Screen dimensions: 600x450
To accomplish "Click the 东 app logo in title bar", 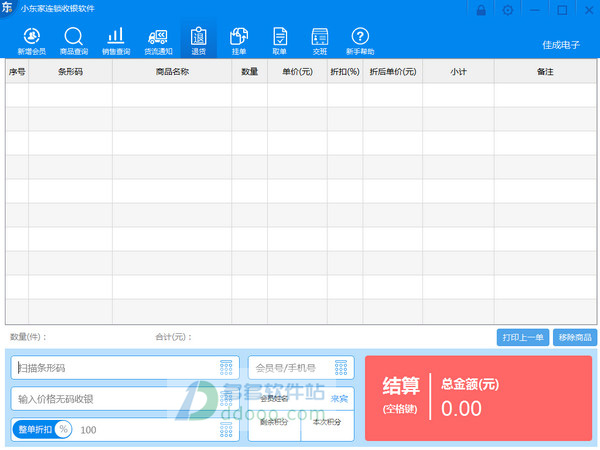I will (x=7, y=8).
